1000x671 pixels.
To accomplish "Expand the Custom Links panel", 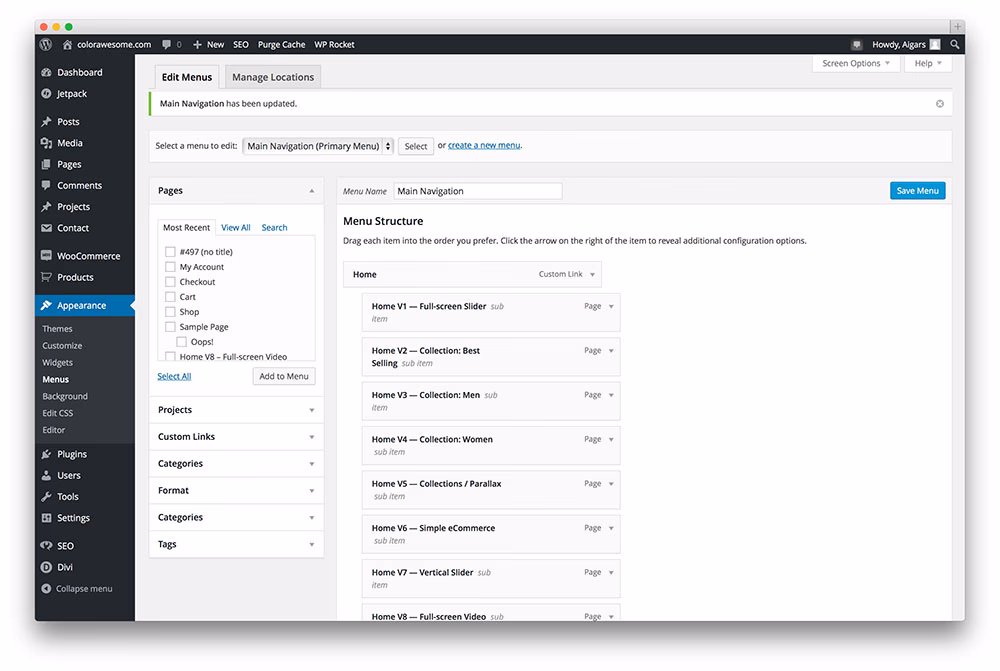I will [x=237, y=437].
